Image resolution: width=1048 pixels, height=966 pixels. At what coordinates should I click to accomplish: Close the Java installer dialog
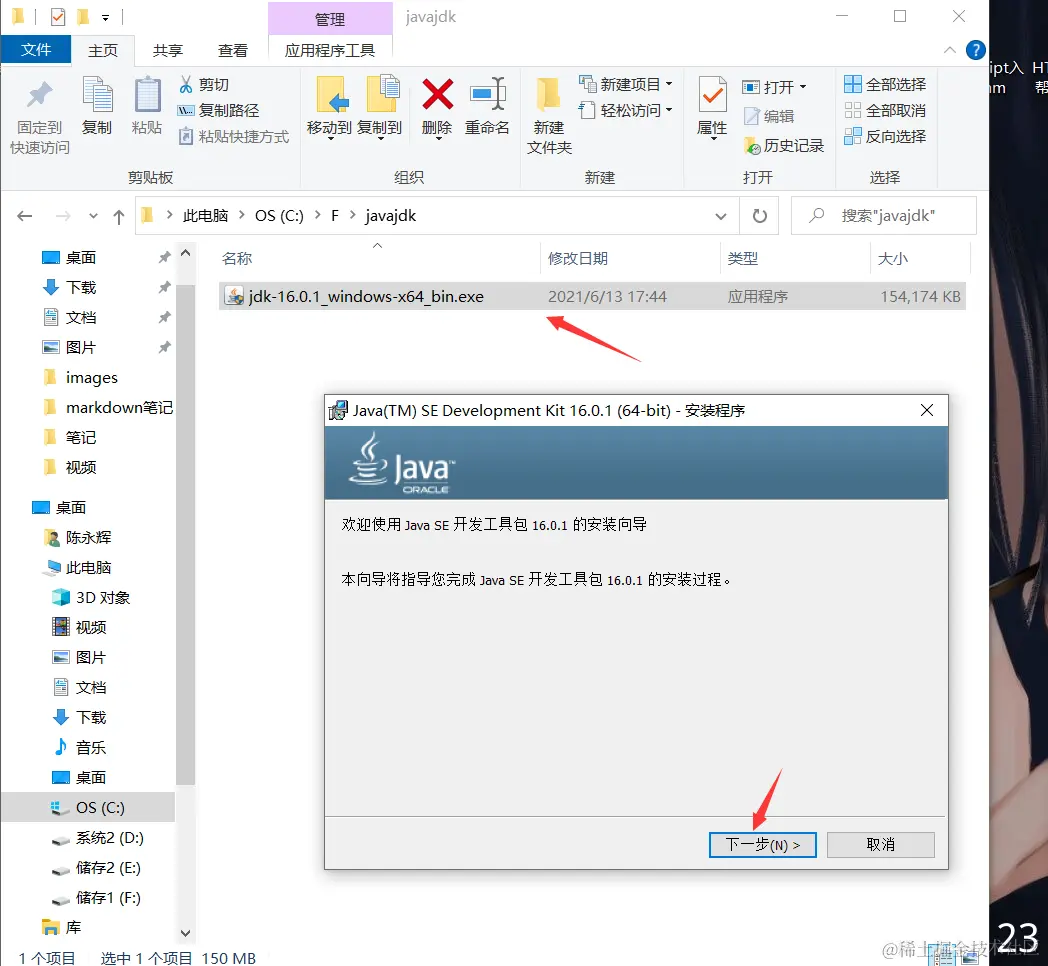(x=927, y=410)
